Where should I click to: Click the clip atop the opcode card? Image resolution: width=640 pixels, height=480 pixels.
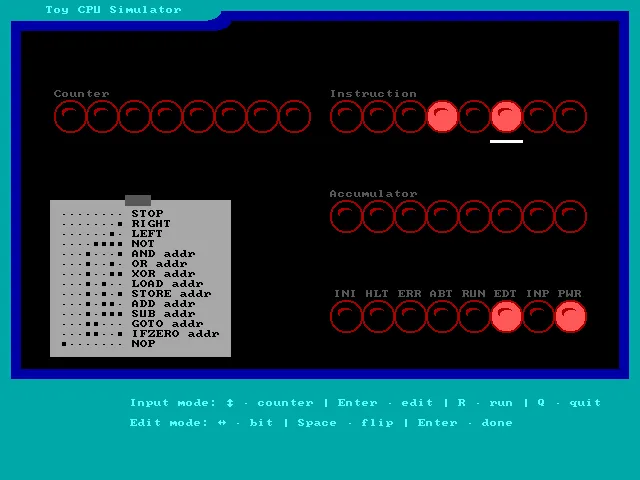coord(138,200)
